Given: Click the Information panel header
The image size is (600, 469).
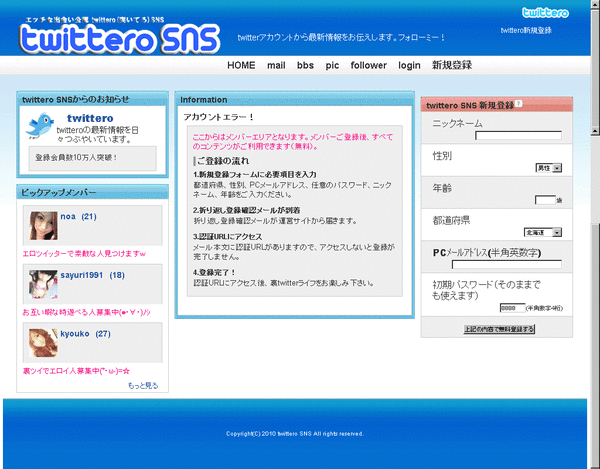Looking at the screenshot, I should 295,99.
